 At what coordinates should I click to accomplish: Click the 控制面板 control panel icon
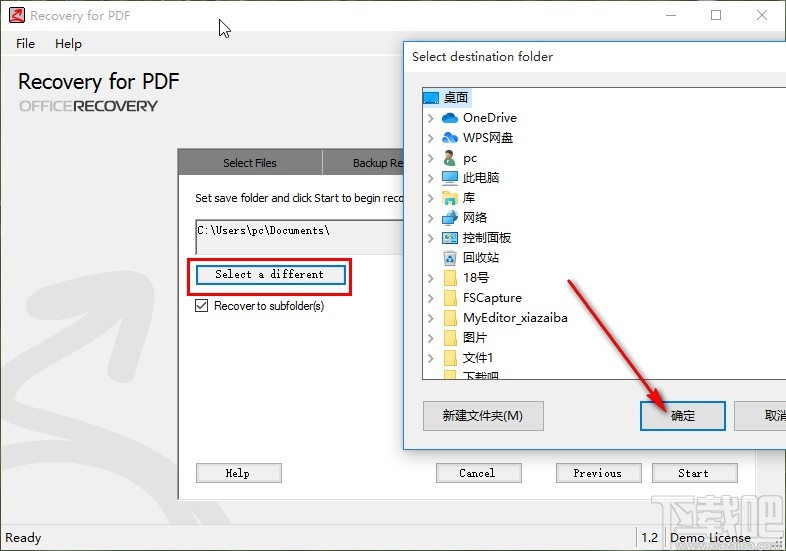coord(450,238)
